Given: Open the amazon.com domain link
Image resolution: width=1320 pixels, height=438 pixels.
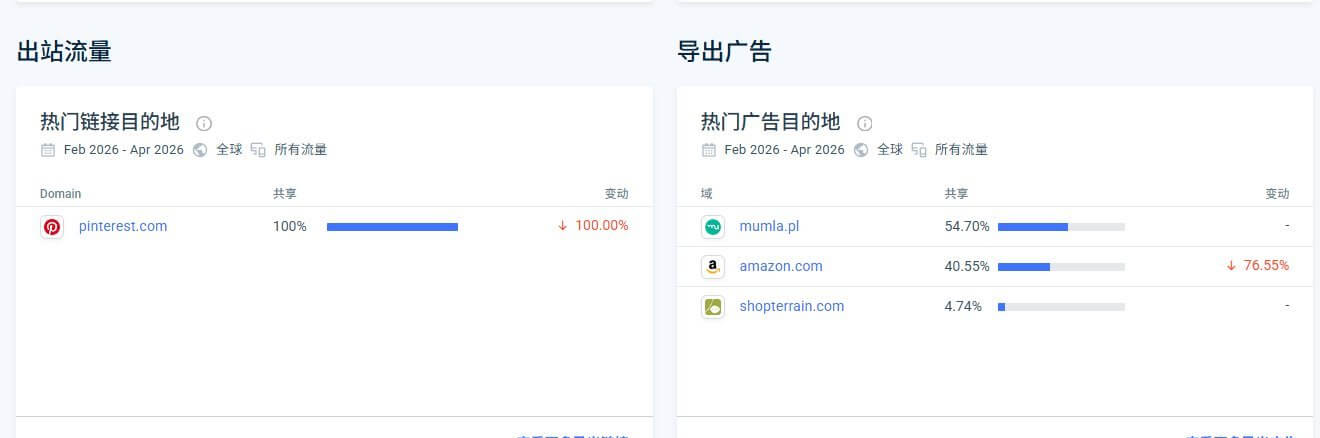Looking at the screenshot, I should point(781,266).
